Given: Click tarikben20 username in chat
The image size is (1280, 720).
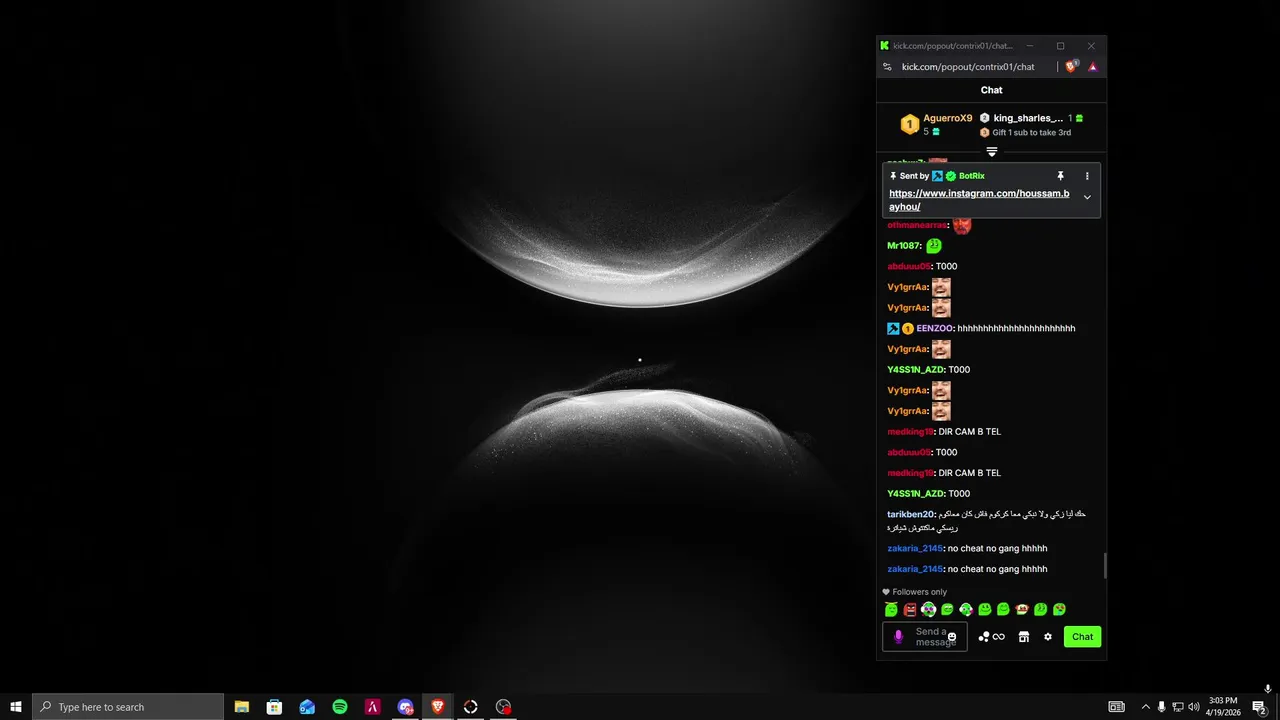Looking at the screenshot, I should click(x=912, y=514).
